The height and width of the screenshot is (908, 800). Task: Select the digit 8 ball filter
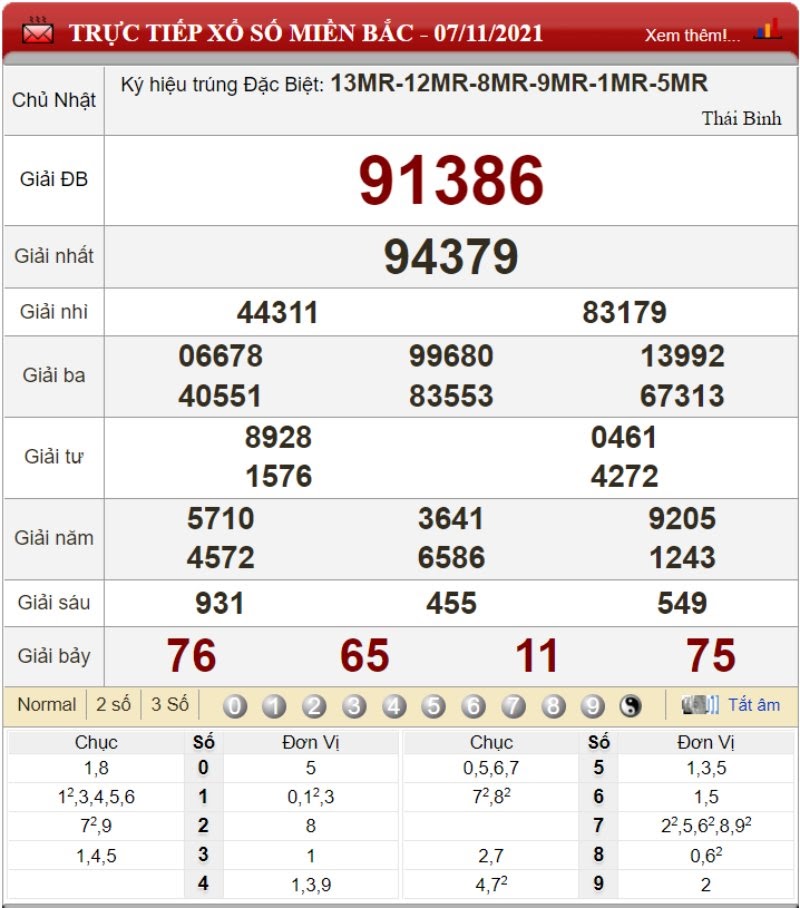(x=553, y=706)
